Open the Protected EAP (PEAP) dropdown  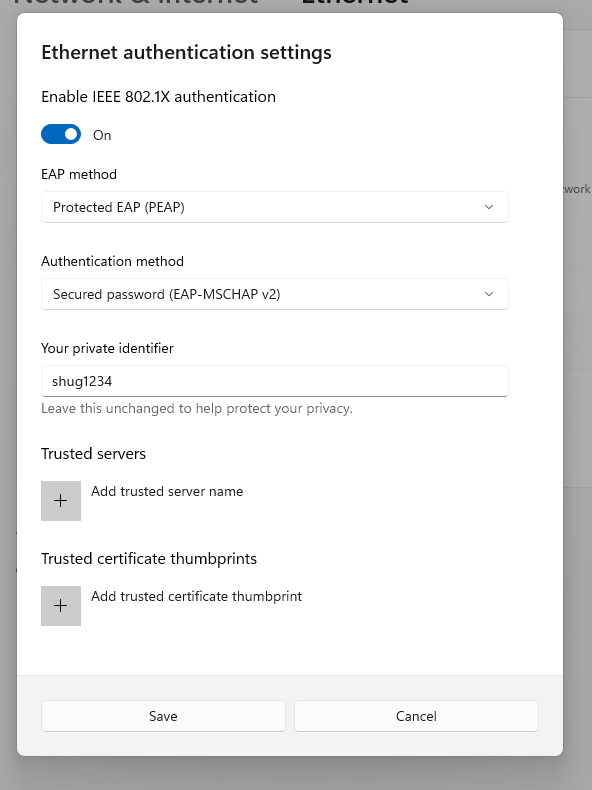coord(275,207)
